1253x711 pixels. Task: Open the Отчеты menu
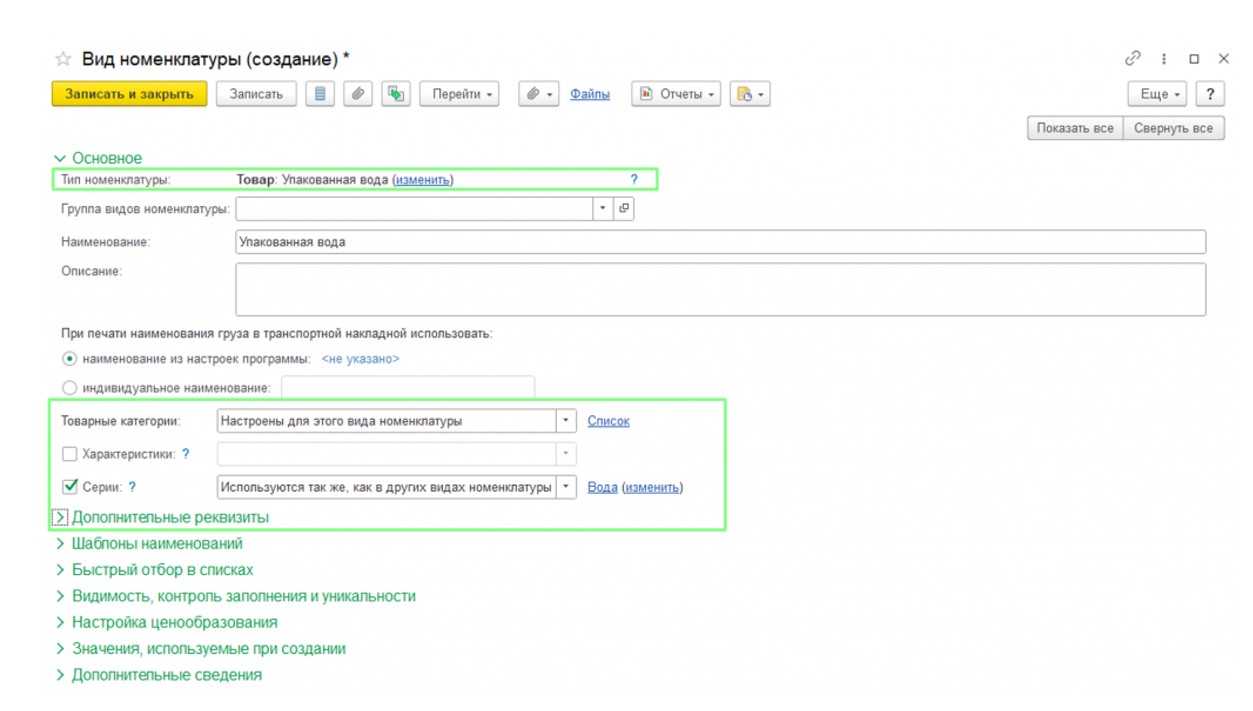[x=676, y=94]
